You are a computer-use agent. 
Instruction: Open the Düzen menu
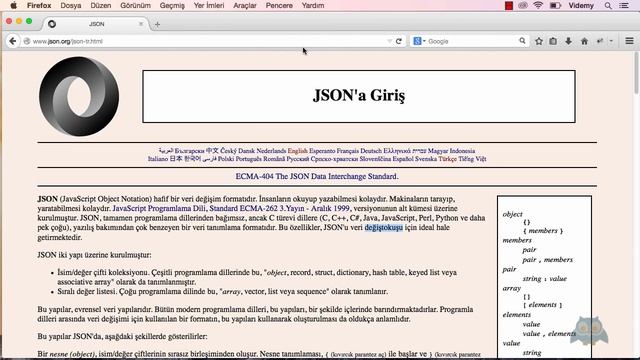(x=101, y=5)
